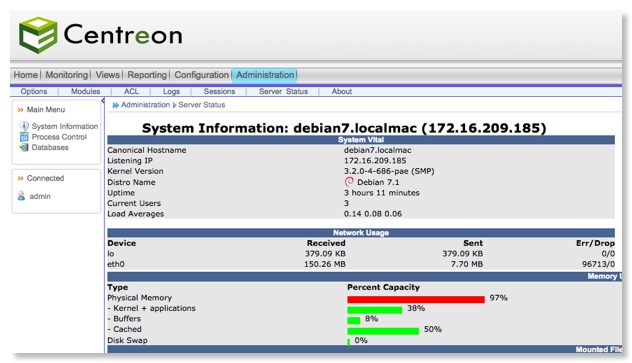Open the Options submenu
Image resolution: width=632 pixels, height=363 pixels.
(34, 91)
